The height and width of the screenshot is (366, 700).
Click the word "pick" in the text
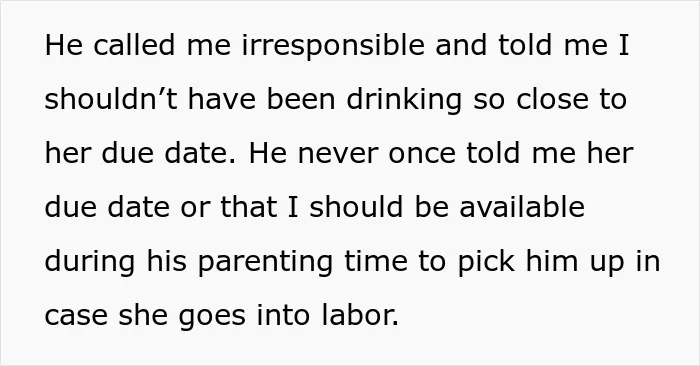tap(486, 263)
